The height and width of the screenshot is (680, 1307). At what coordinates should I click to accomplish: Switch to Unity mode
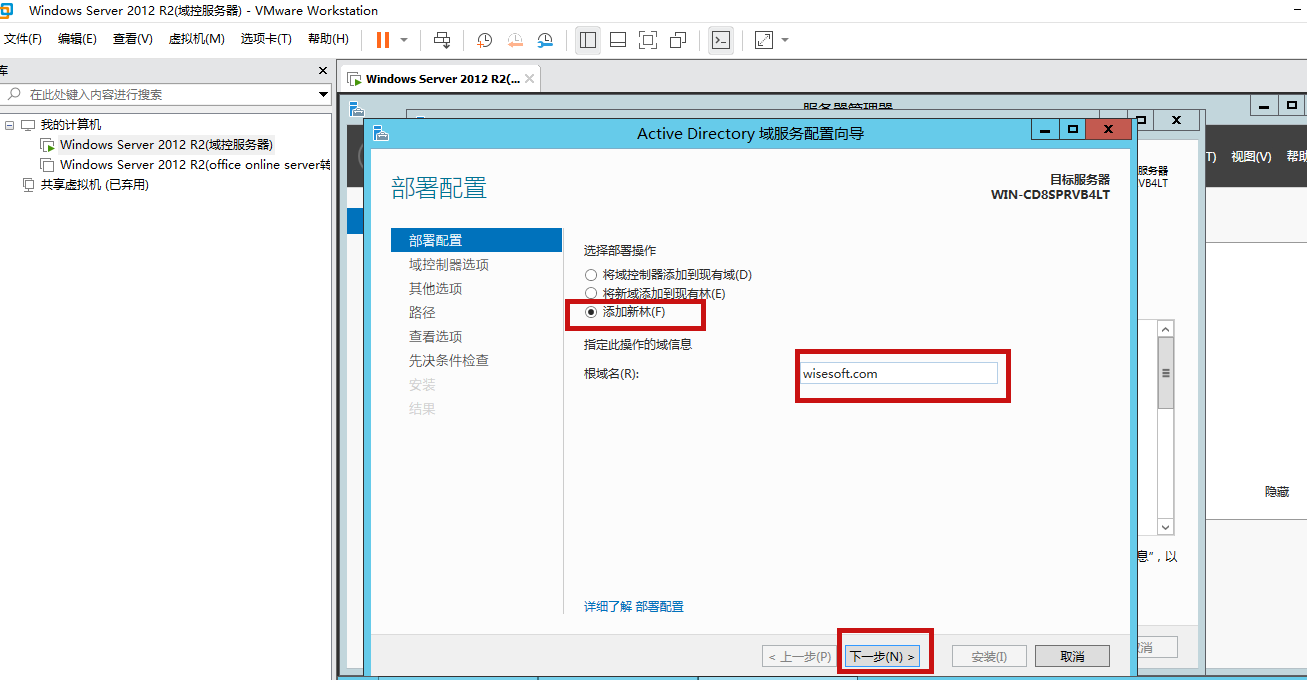pos(678,40)
